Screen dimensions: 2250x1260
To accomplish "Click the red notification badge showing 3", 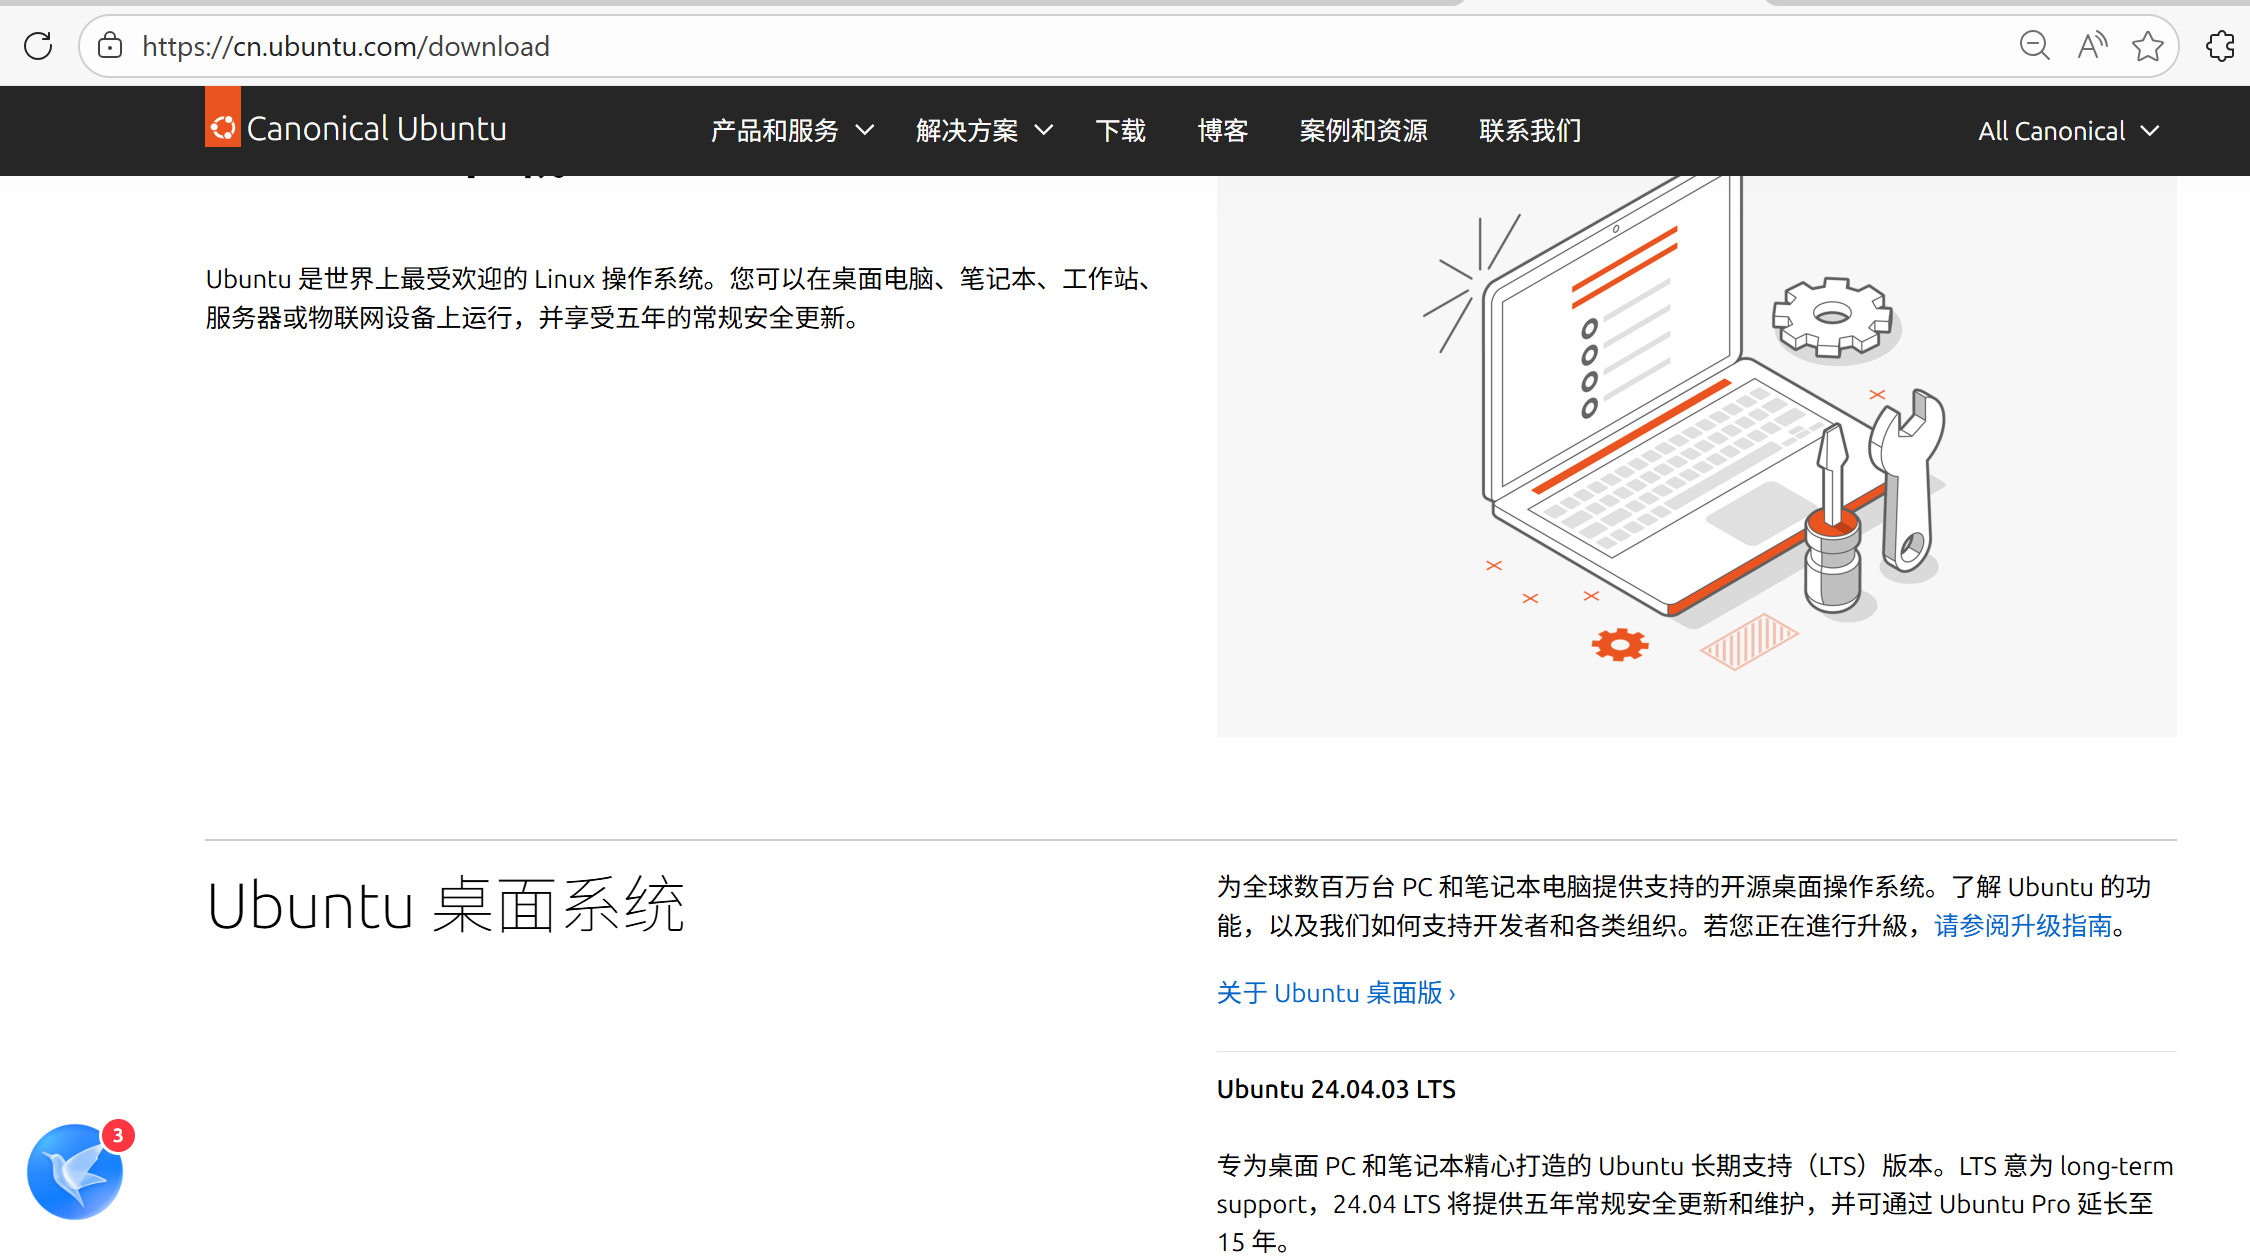I will pos(117,1135).
